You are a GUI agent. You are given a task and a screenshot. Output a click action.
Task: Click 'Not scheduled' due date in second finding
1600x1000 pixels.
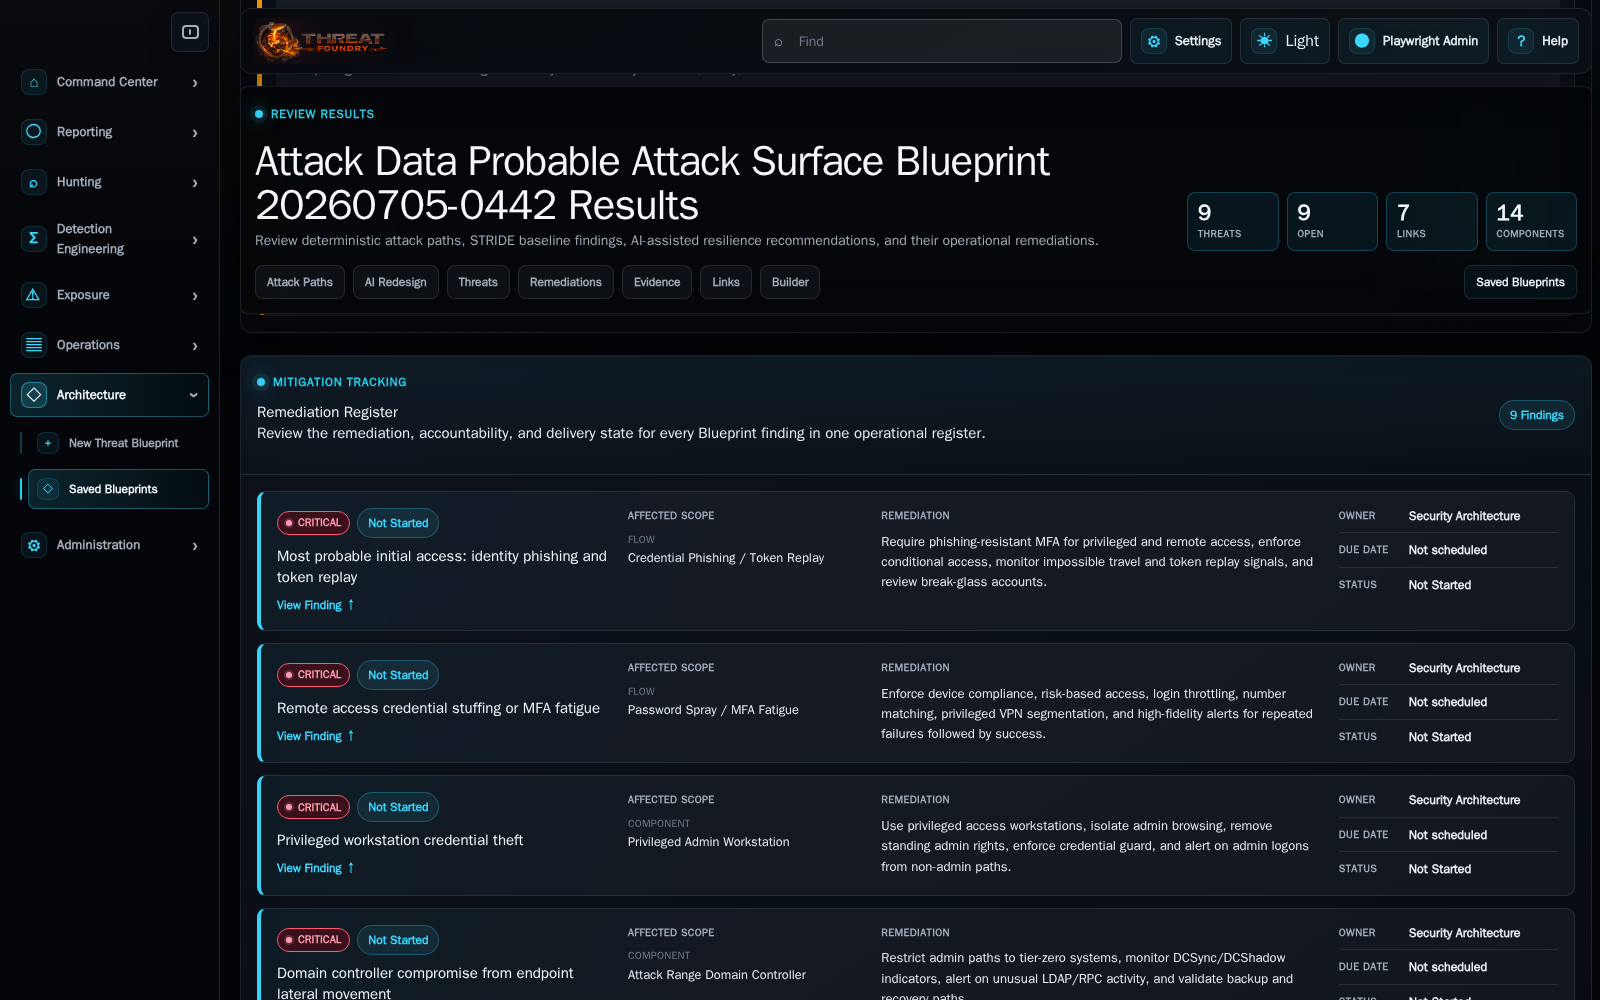[1447, 702]
